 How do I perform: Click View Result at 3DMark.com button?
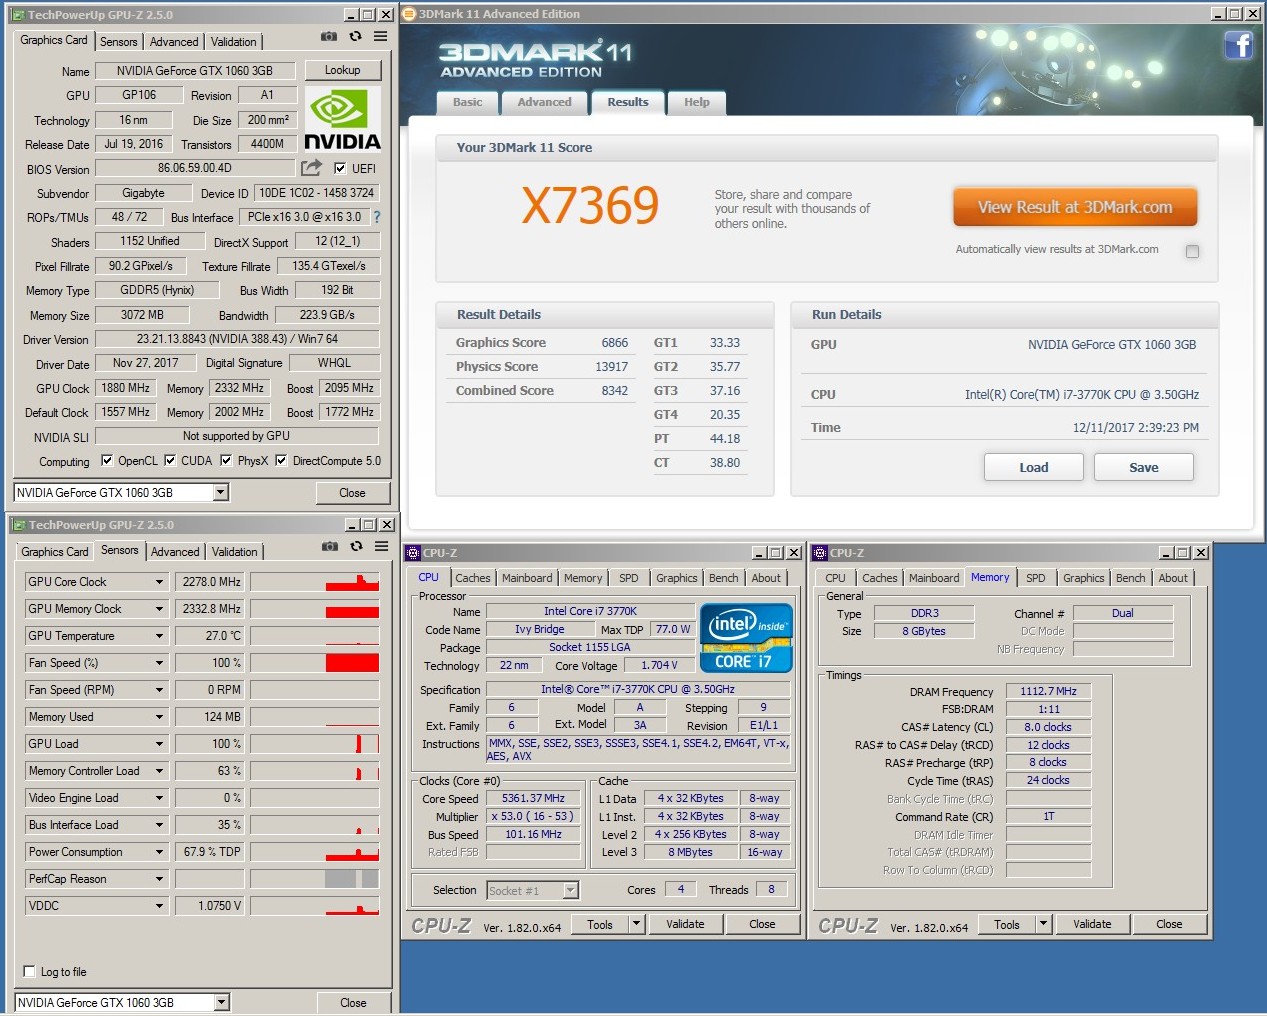point(1075,207)
